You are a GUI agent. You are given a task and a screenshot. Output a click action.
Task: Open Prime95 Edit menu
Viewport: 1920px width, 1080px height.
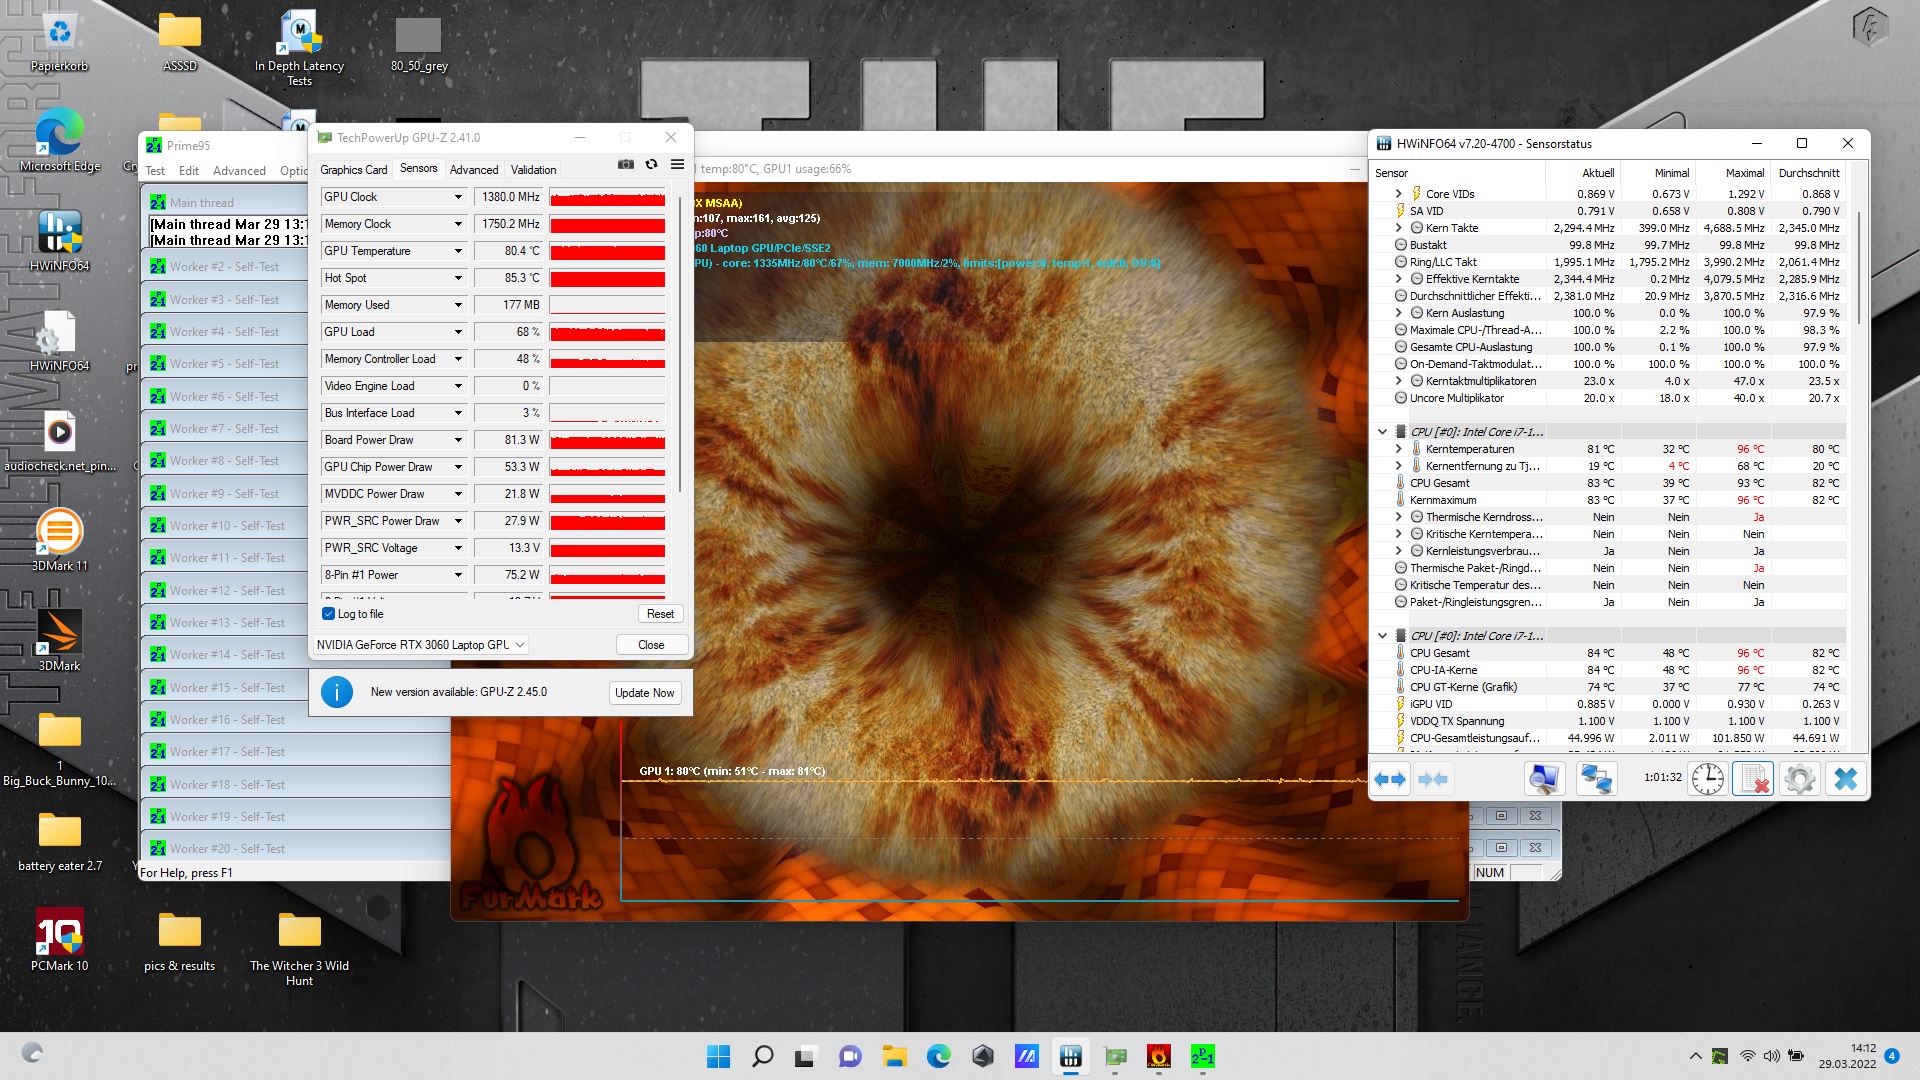[x=189, y=171]
